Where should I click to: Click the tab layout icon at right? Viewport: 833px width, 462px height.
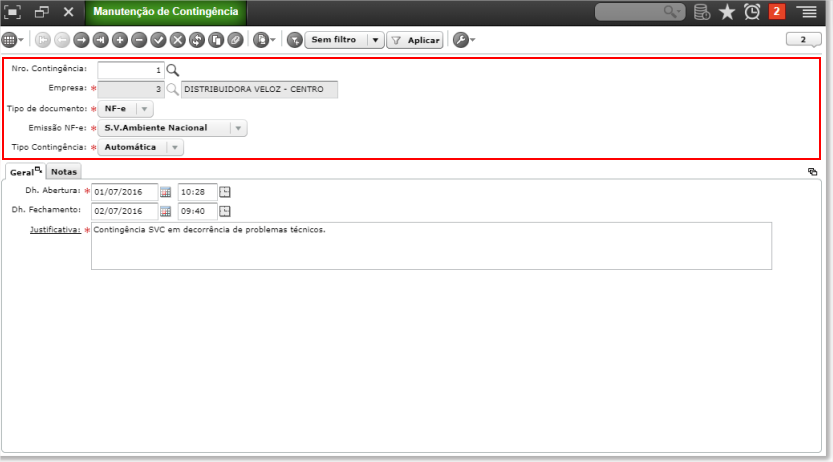coord(812,172)
